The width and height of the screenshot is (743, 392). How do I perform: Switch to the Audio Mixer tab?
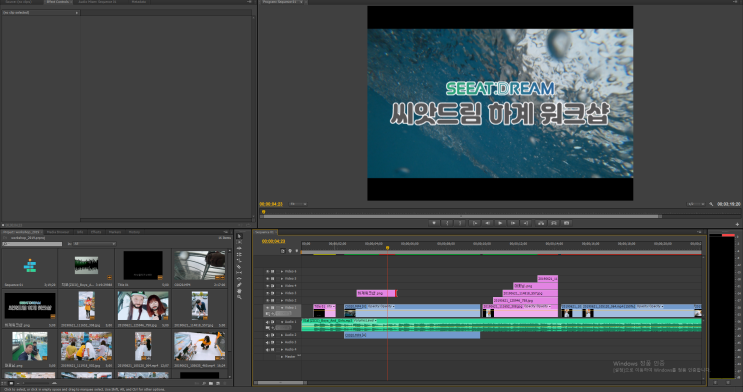pos(97,2)
